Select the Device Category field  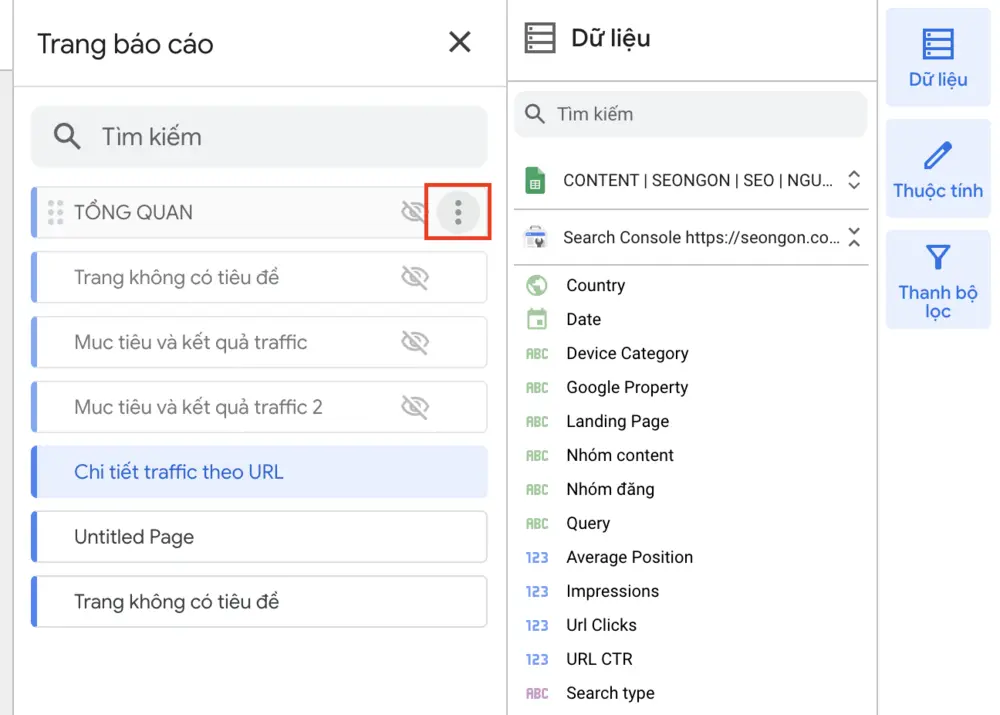pyautogui.click(x=628, y=353)
